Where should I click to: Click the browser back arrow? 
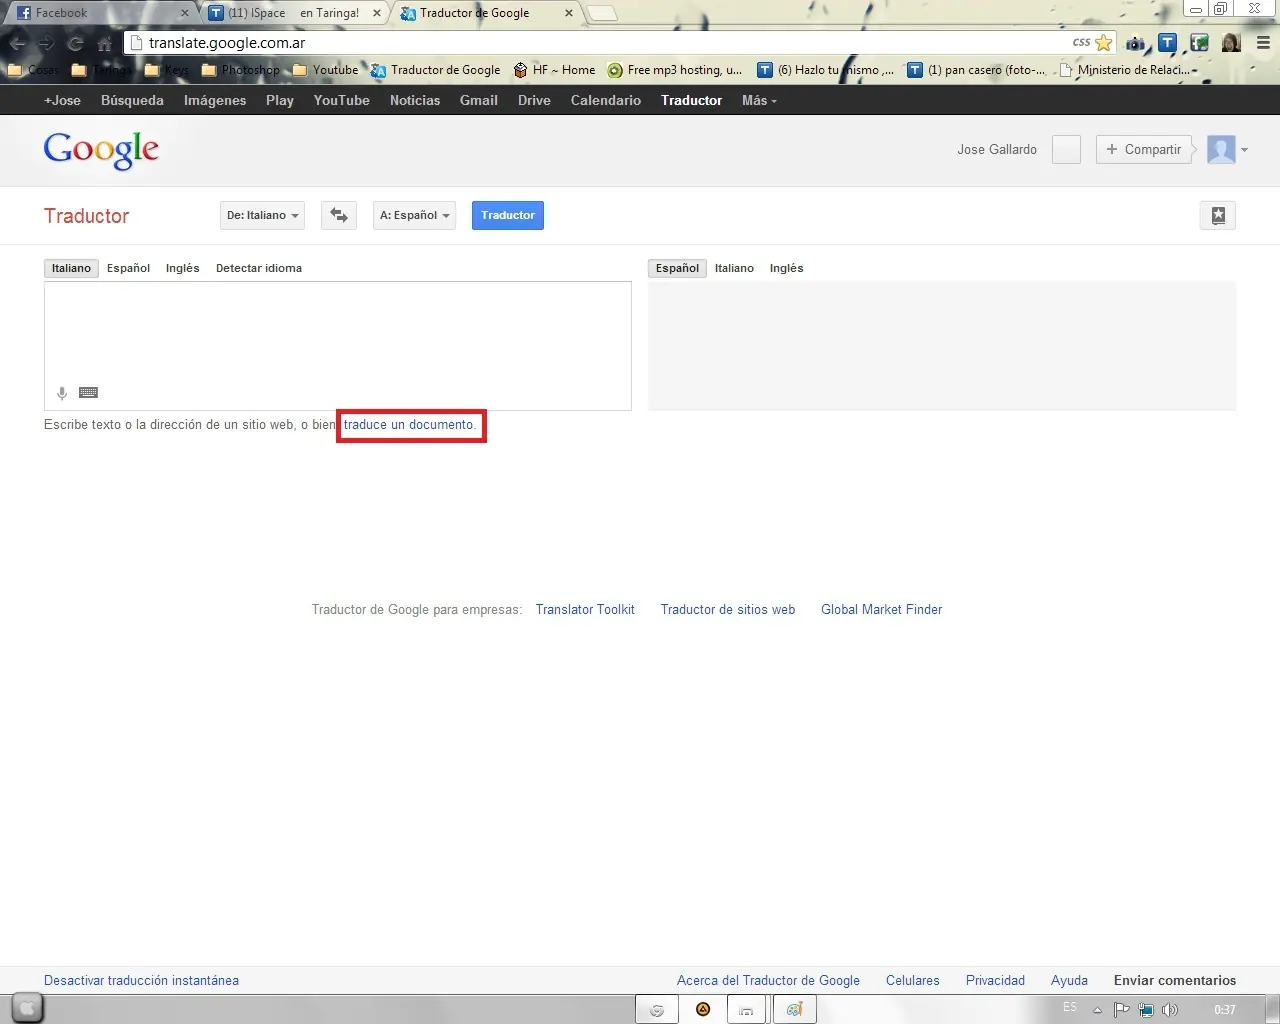pyautogui.click(x=17, y=43)
